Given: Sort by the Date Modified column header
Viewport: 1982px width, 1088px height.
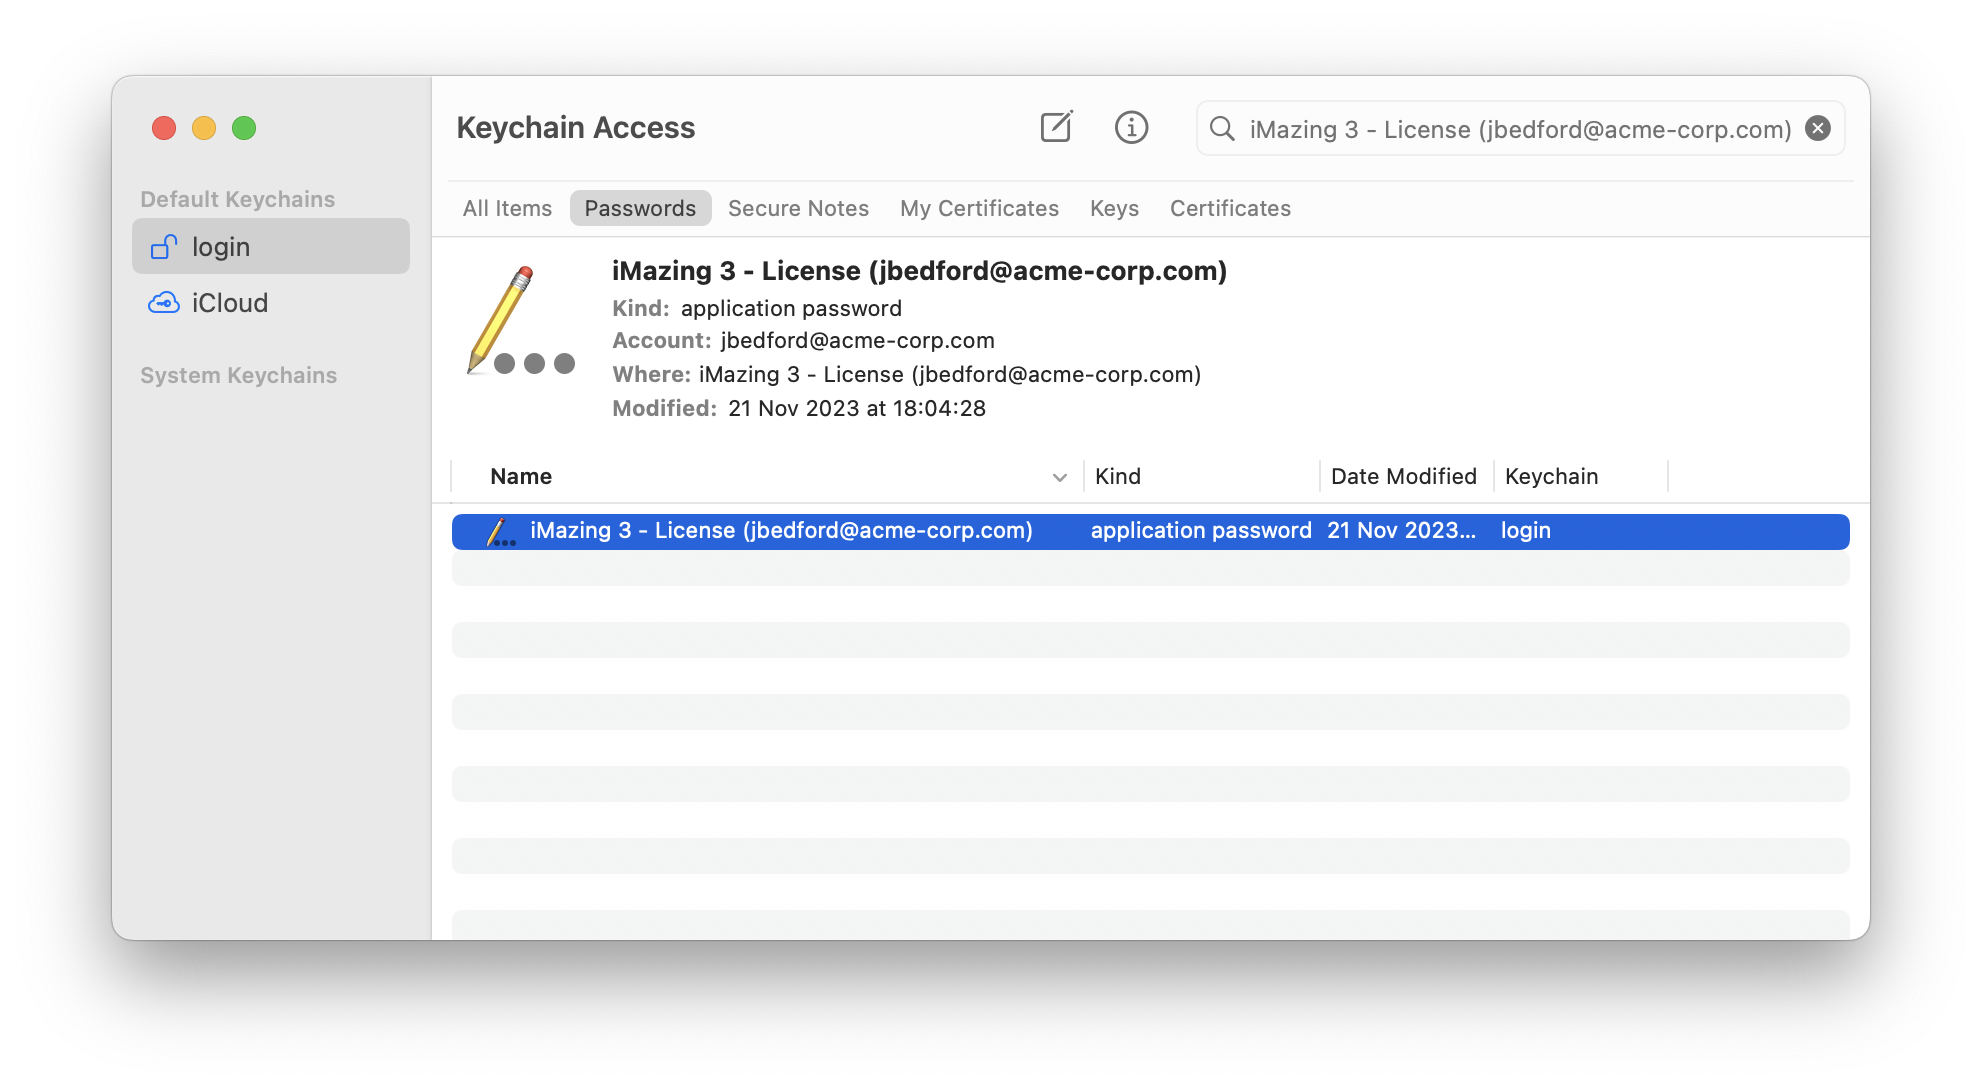Looking at the screenshot, I should pyautogui.click(x=1403, y=476).
